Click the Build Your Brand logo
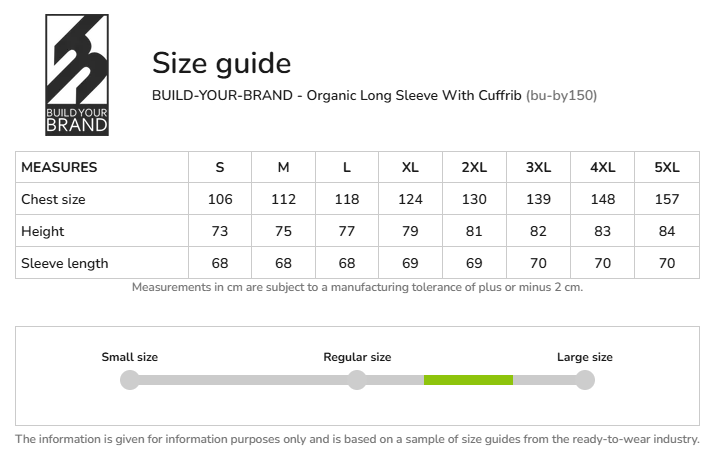The height and width of the screenshot is (471, 715). [x=77, y=75]
